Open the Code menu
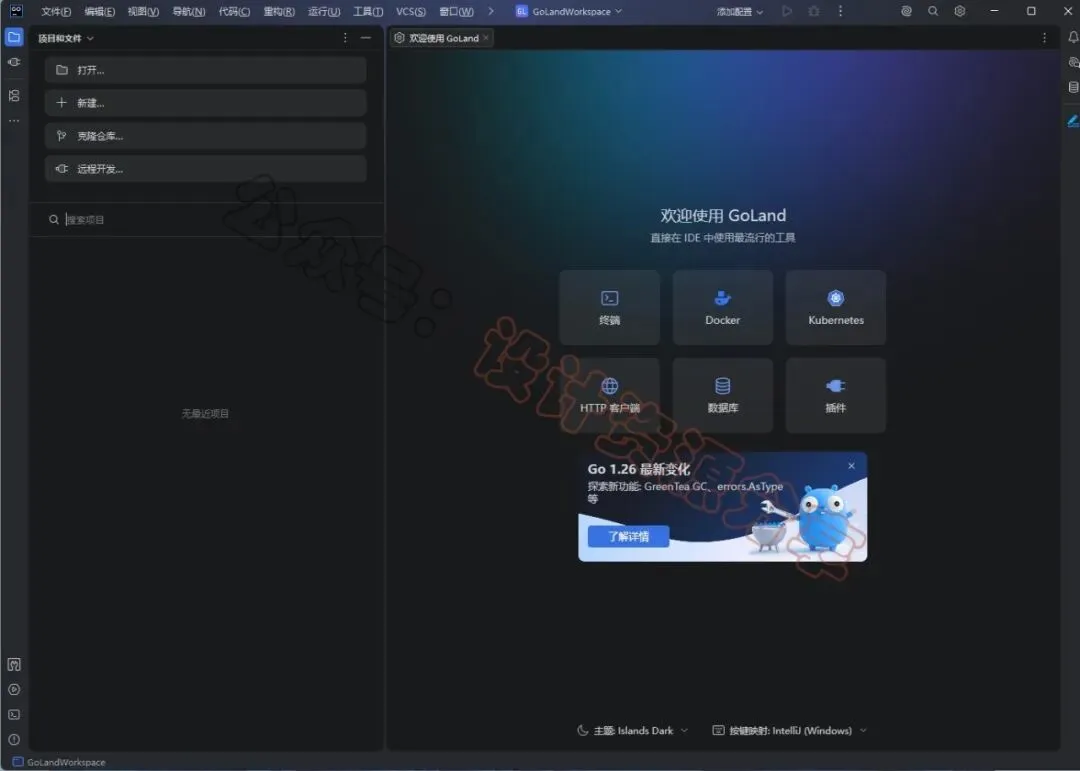Image resolution: width=1080 pixels, height=771 pixels. point(234,12)
